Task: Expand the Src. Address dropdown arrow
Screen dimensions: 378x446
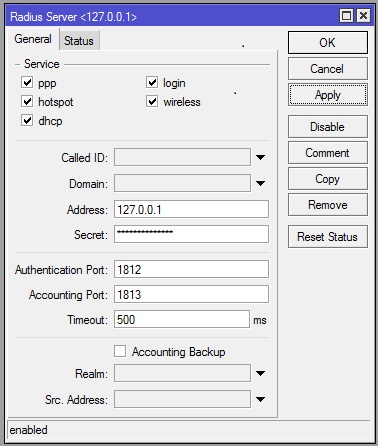Action: 260,399
